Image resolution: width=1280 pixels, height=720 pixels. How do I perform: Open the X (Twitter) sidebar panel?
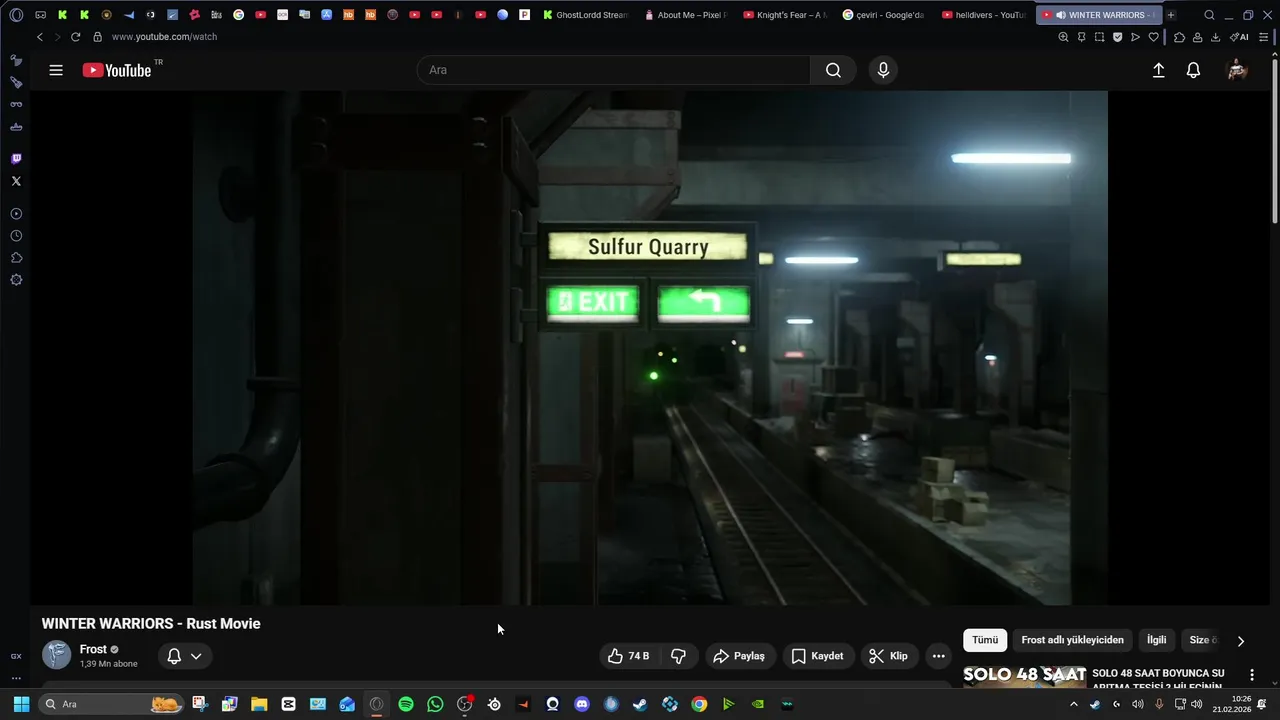[x=16, y=181]
